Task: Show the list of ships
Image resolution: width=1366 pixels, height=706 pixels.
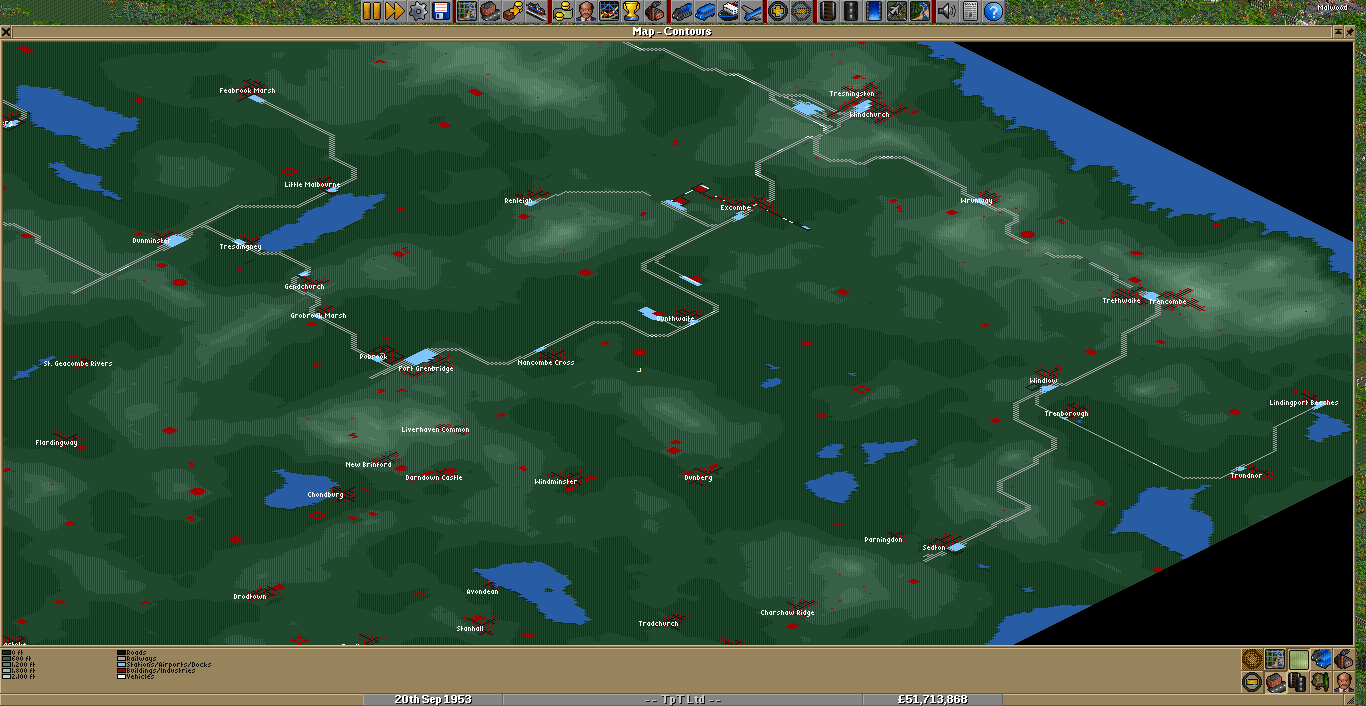Action: (730, 12)
